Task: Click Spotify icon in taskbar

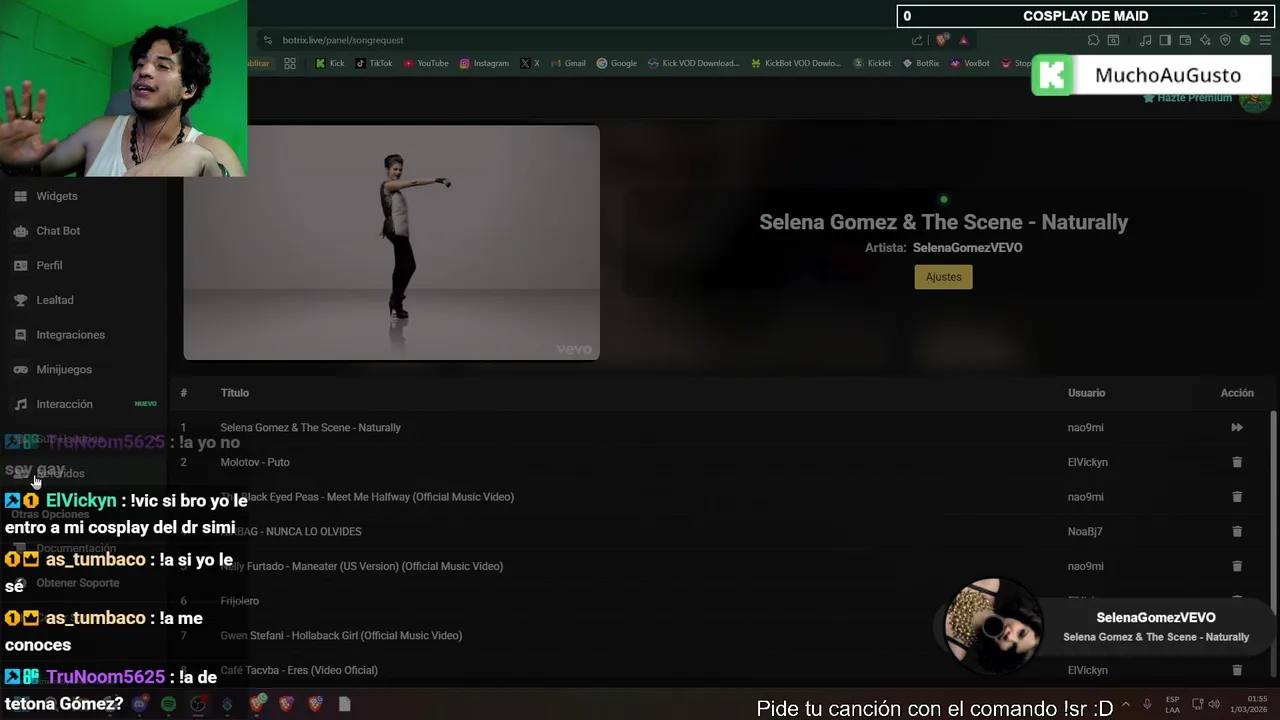Action: (169, 704)
